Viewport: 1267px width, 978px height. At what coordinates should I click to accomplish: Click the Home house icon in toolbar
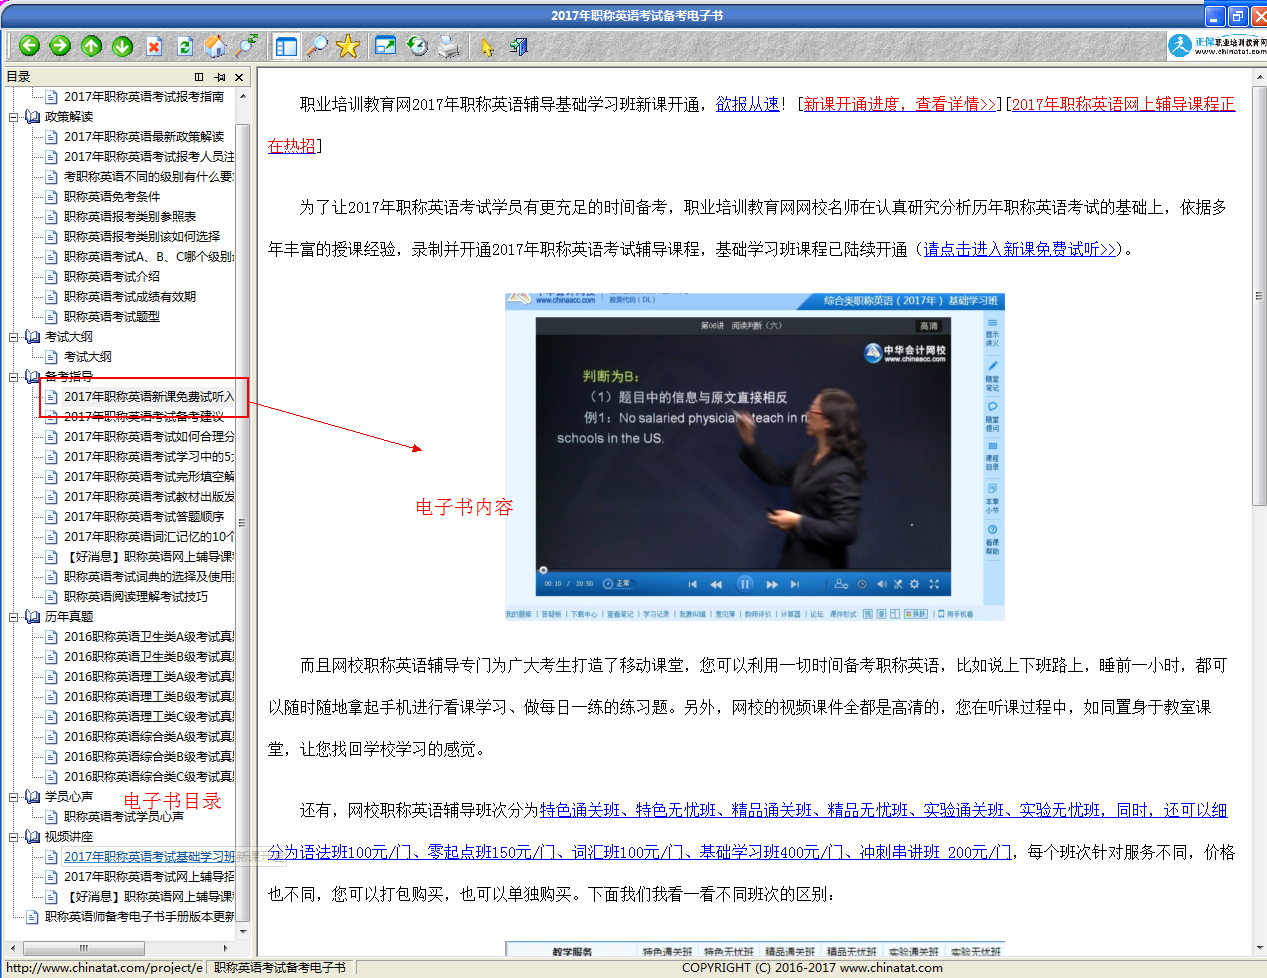pyautogui.click(x=215, y=46)
